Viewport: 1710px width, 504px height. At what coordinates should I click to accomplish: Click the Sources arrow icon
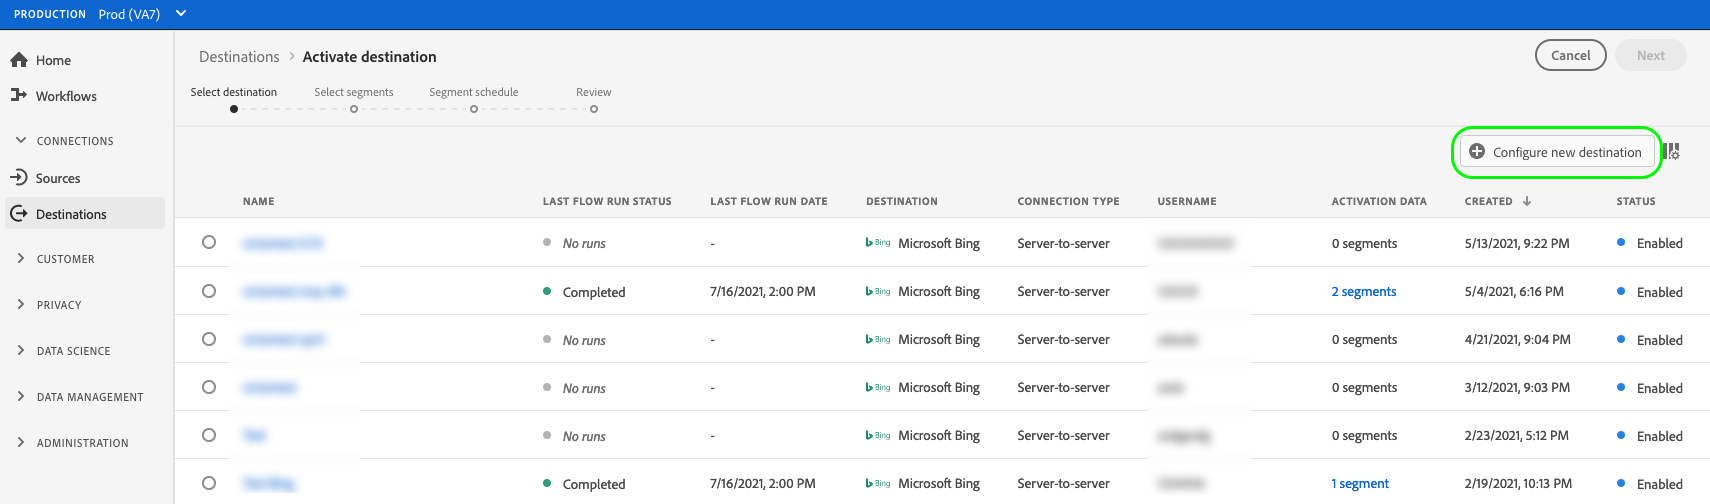pyautogui.click(x=19, y=178)
